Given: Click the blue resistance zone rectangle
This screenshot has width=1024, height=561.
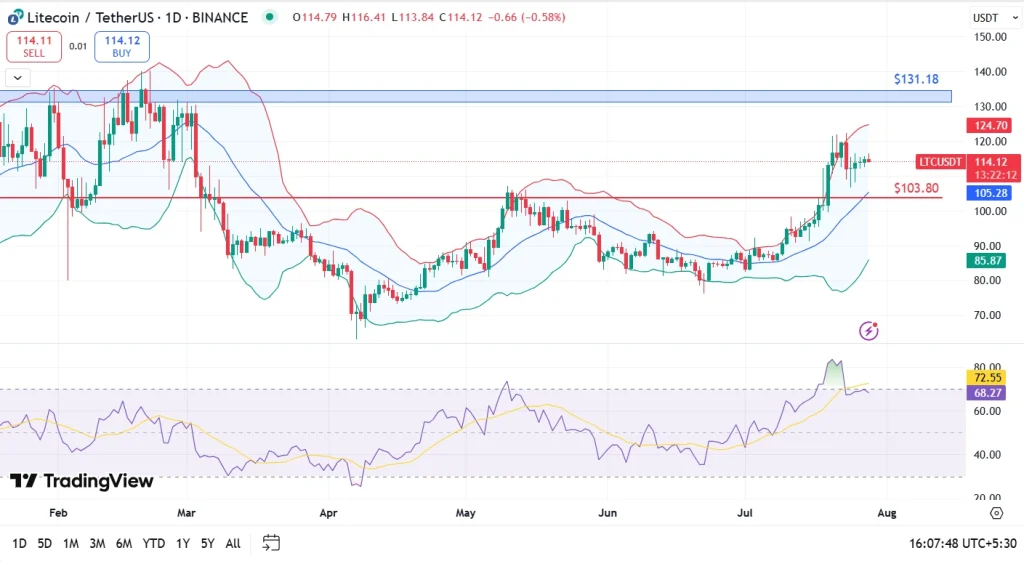Looking at the screenshot, I should pos(500,97).
